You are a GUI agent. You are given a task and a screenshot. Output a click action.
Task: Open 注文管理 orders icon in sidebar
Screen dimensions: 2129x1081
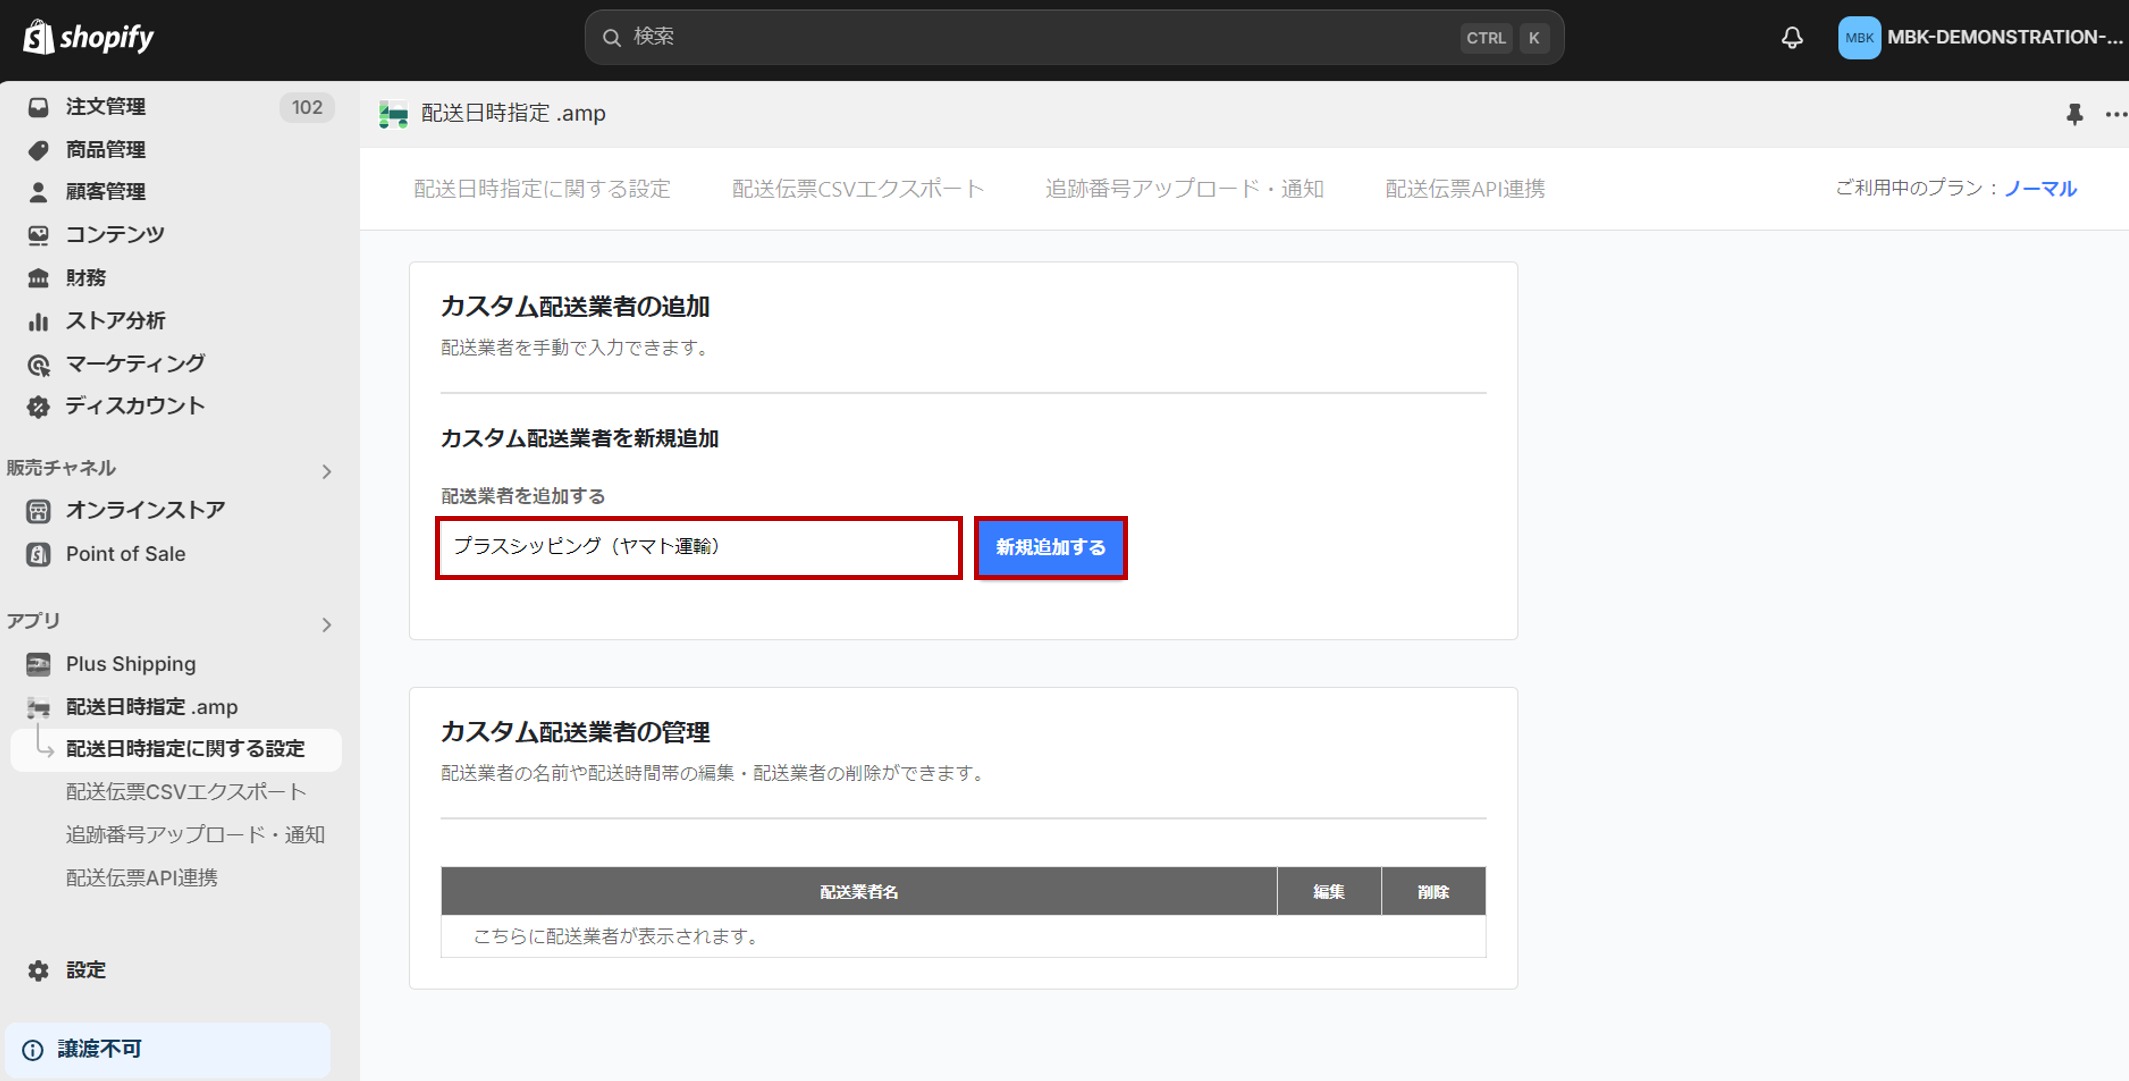38,107
